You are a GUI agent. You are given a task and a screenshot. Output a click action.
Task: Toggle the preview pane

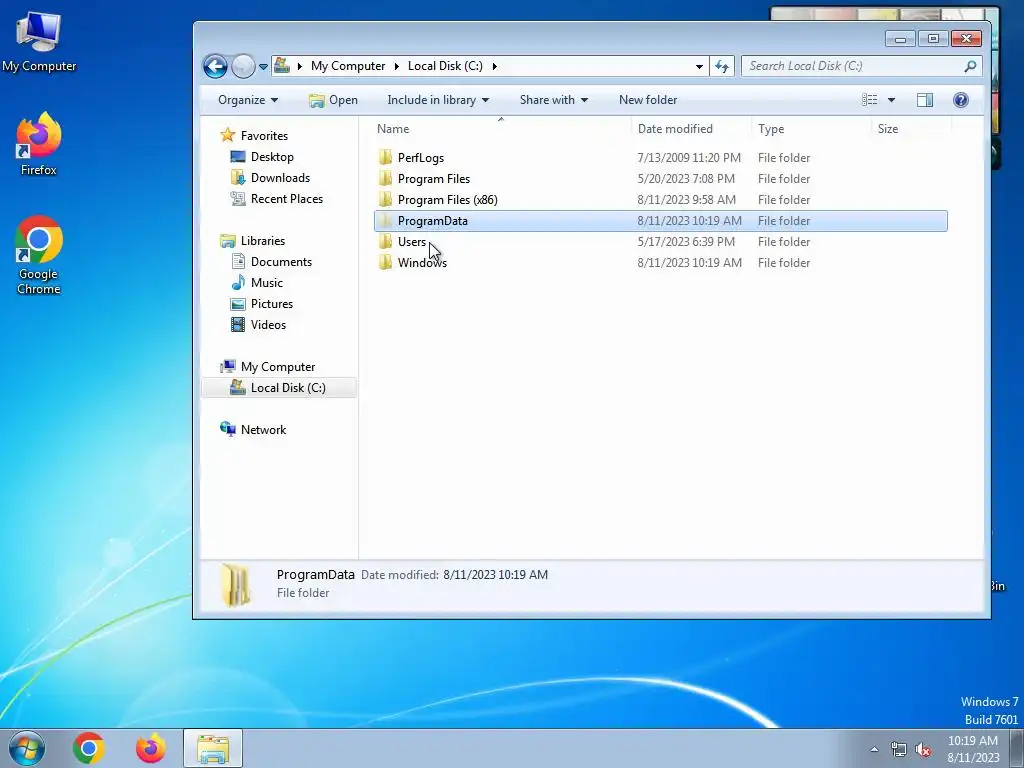[x=925, y=100]
